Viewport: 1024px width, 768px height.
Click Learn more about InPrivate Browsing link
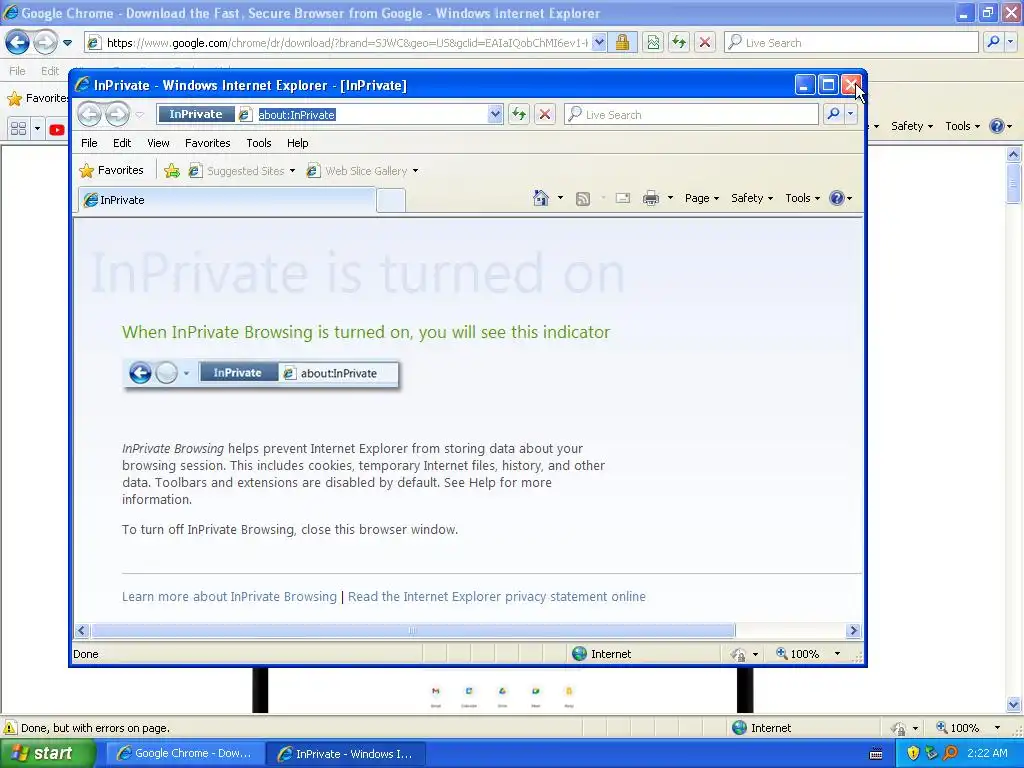tap(229, 596)
